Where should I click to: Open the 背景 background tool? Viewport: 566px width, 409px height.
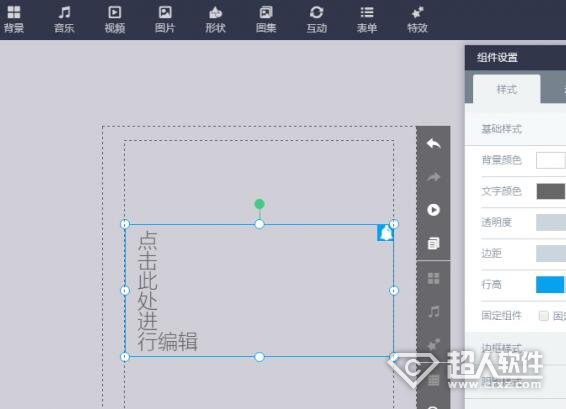[14, 19]
